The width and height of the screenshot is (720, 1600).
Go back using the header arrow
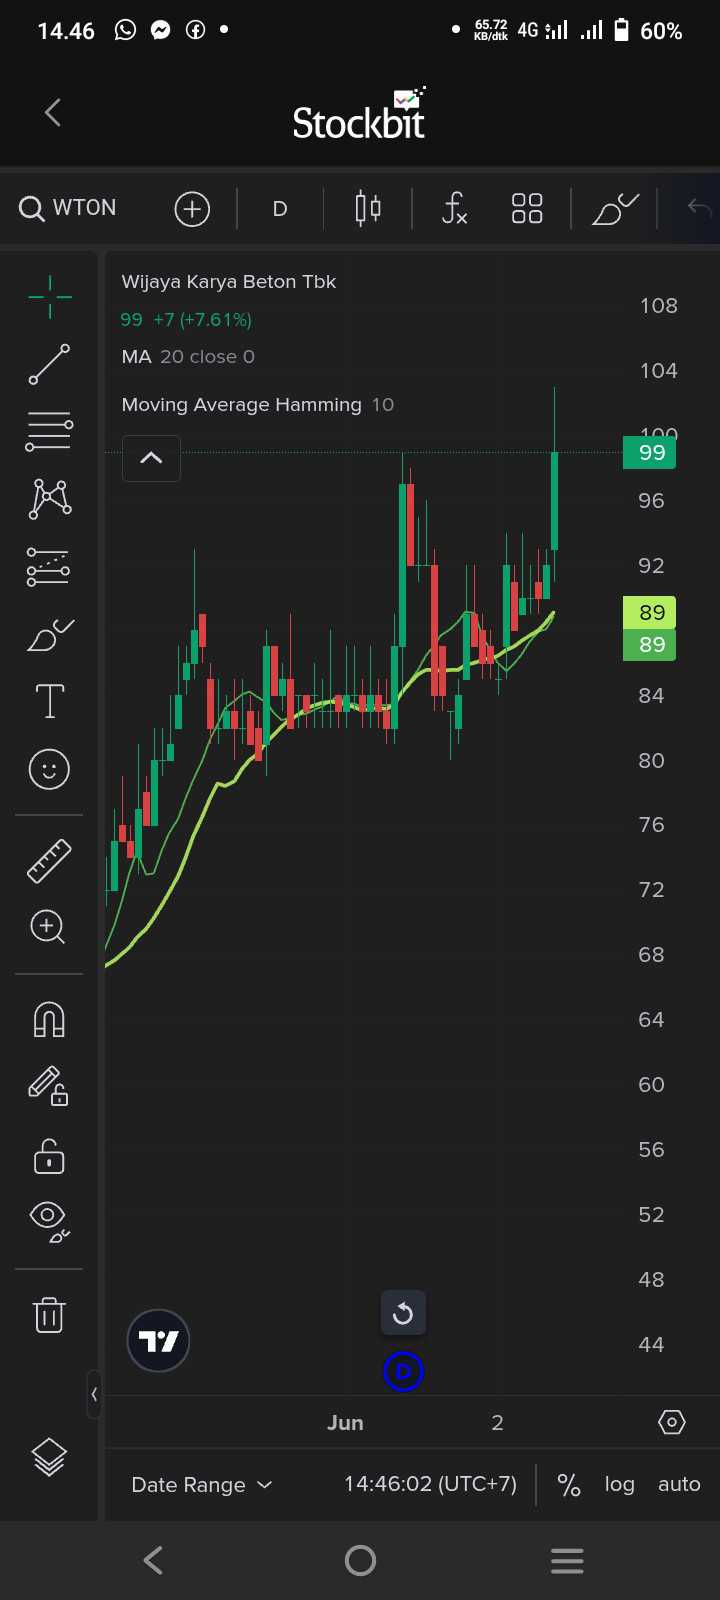(x=53, y=113)
